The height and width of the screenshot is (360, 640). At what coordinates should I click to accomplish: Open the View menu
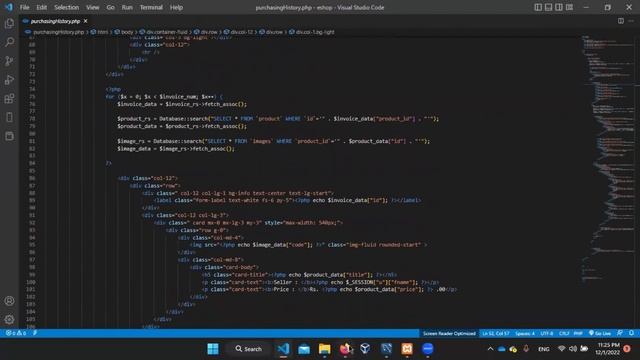(93, 7)
